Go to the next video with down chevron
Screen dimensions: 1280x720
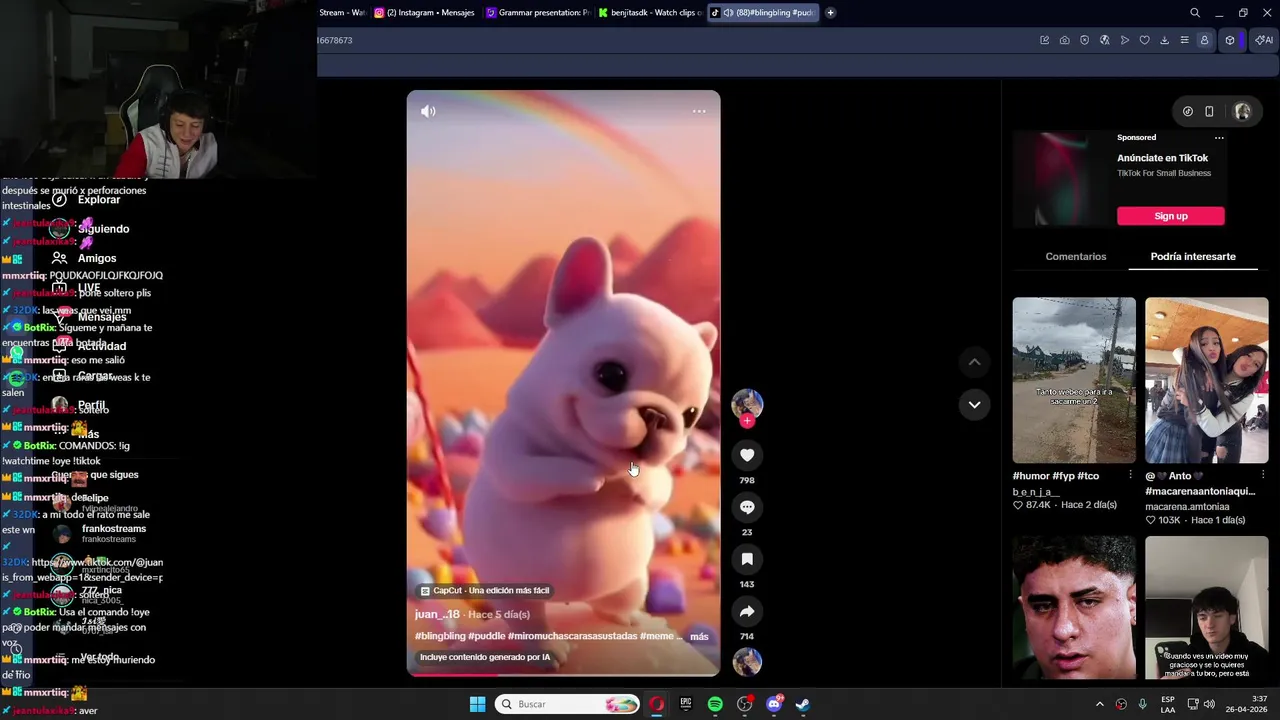pos(974,404)
